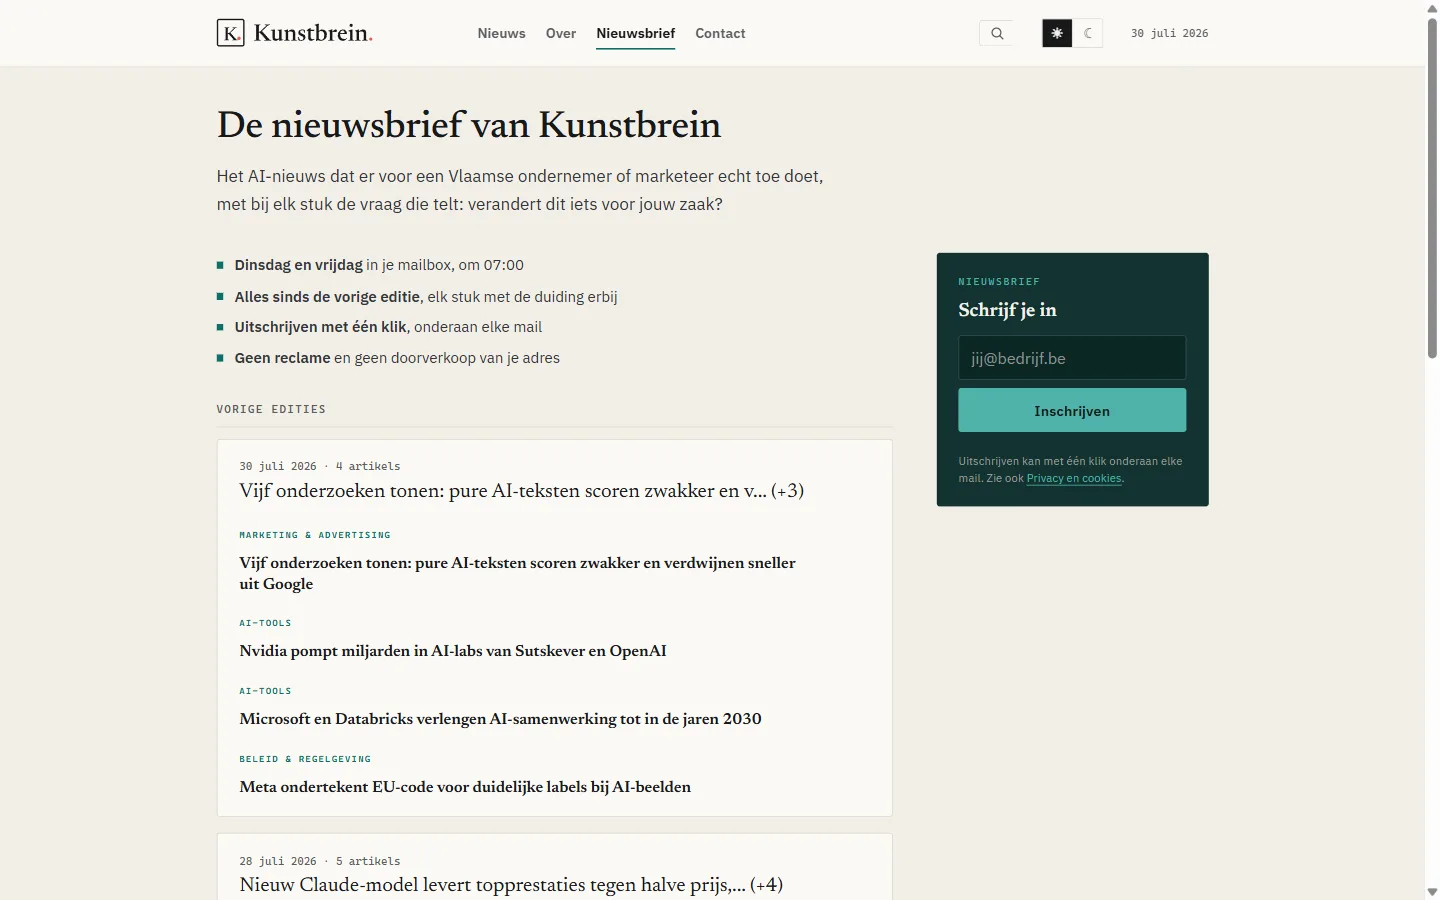Click 'AI-TOOLS' label above Microsoft article
Image resolution: width=1440 pixels, height=900 pixels.
265,691
